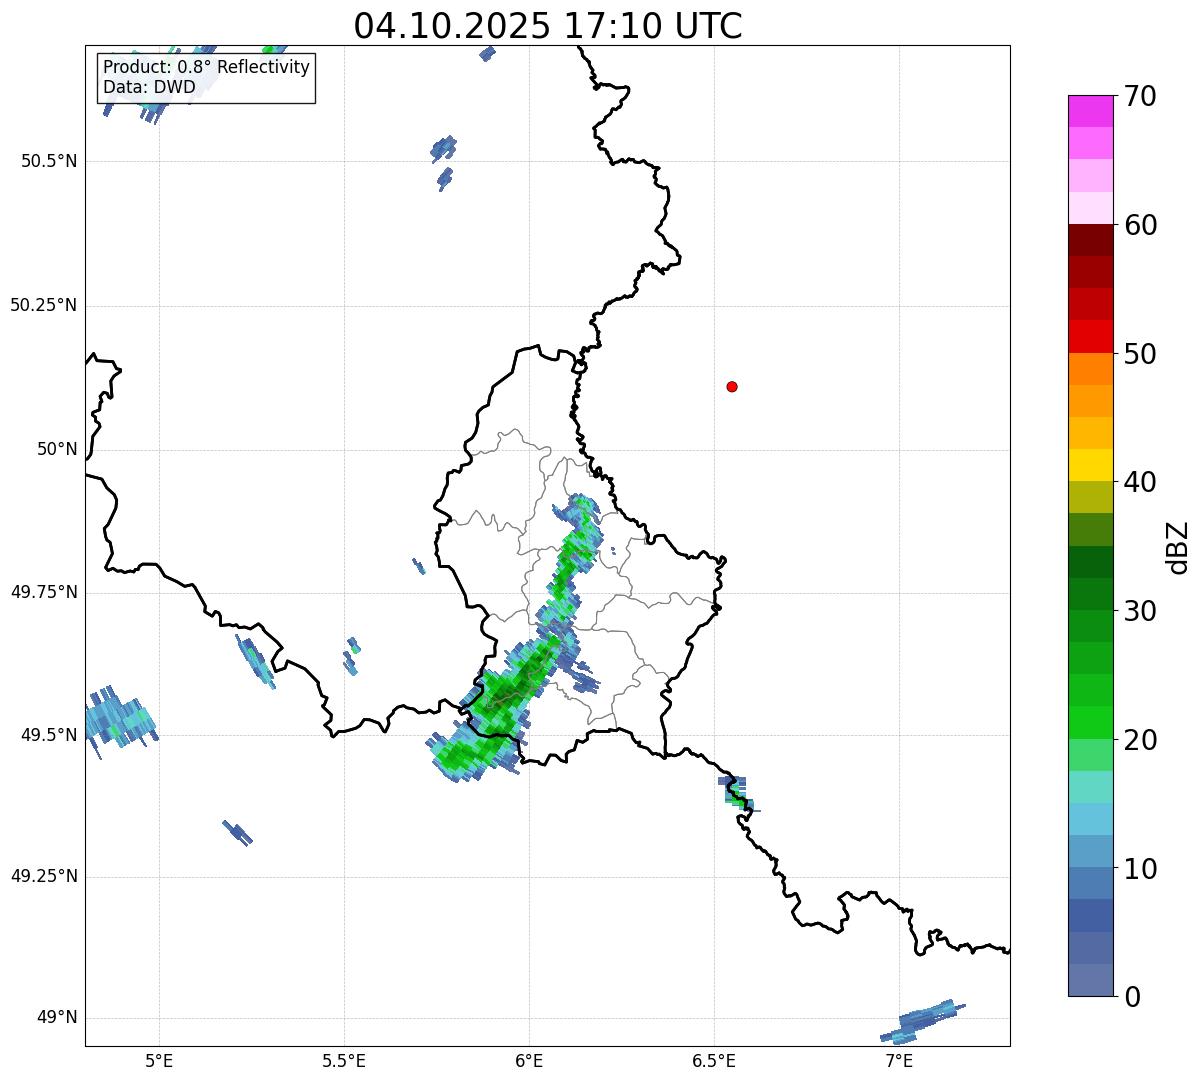Screen dimensions: 1202x1081
Task: Click the 50.5°N latitude label
Action: point(49,161)
